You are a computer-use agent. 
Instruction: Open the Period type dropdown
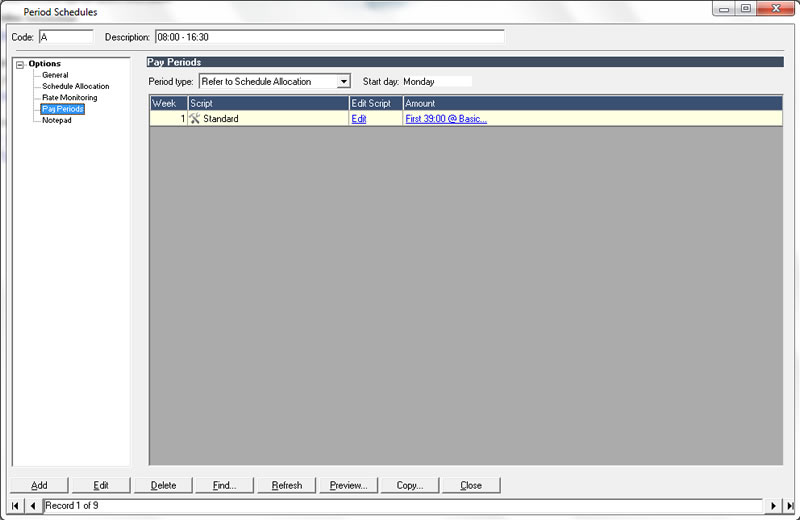[x=343, y=81]
